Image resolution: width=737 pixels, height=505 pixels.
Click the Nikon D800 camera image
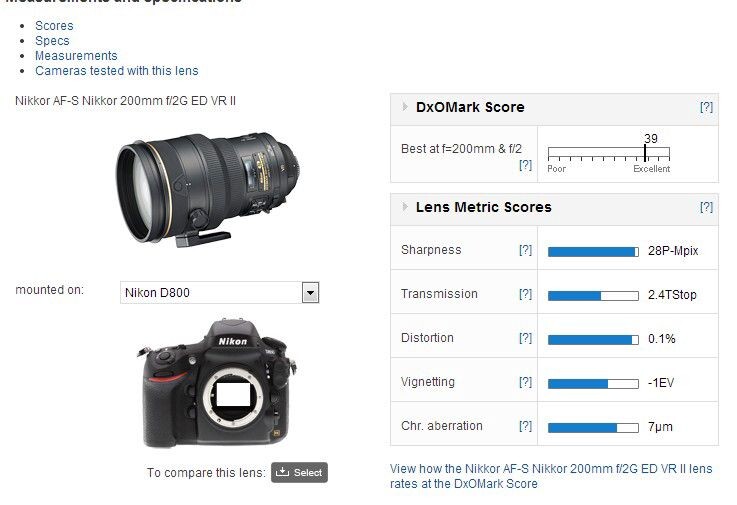pos(216,383)
